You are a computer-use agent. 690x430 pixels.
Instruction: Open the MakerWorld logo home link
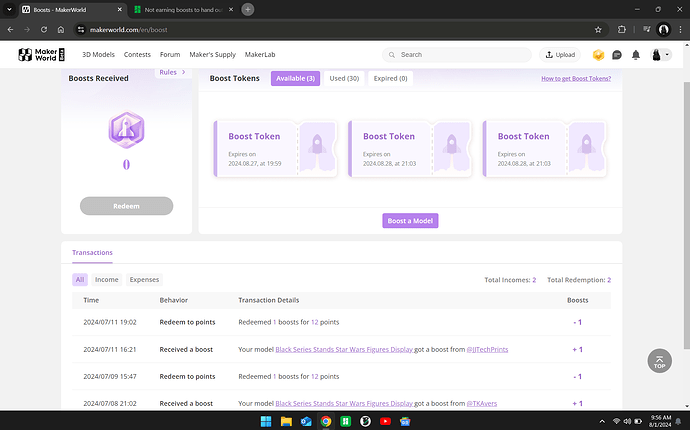click(x=41, y=55)
